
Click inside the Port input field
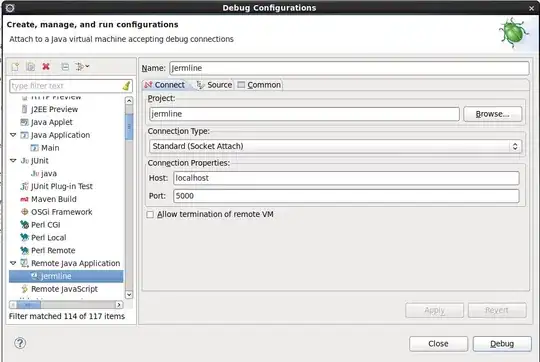pyautogui.click(x=346, y=196)
